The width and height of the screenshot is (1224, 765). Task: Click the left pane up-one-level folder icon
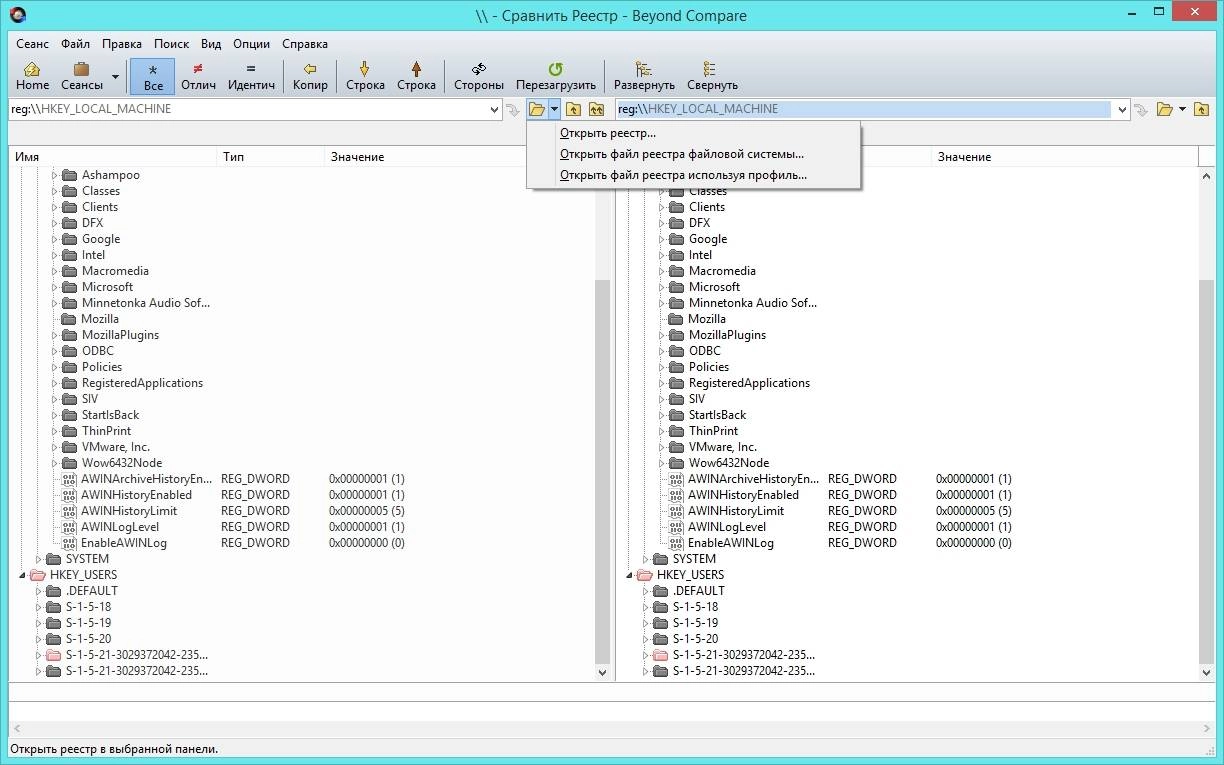(x=574, y=109)
